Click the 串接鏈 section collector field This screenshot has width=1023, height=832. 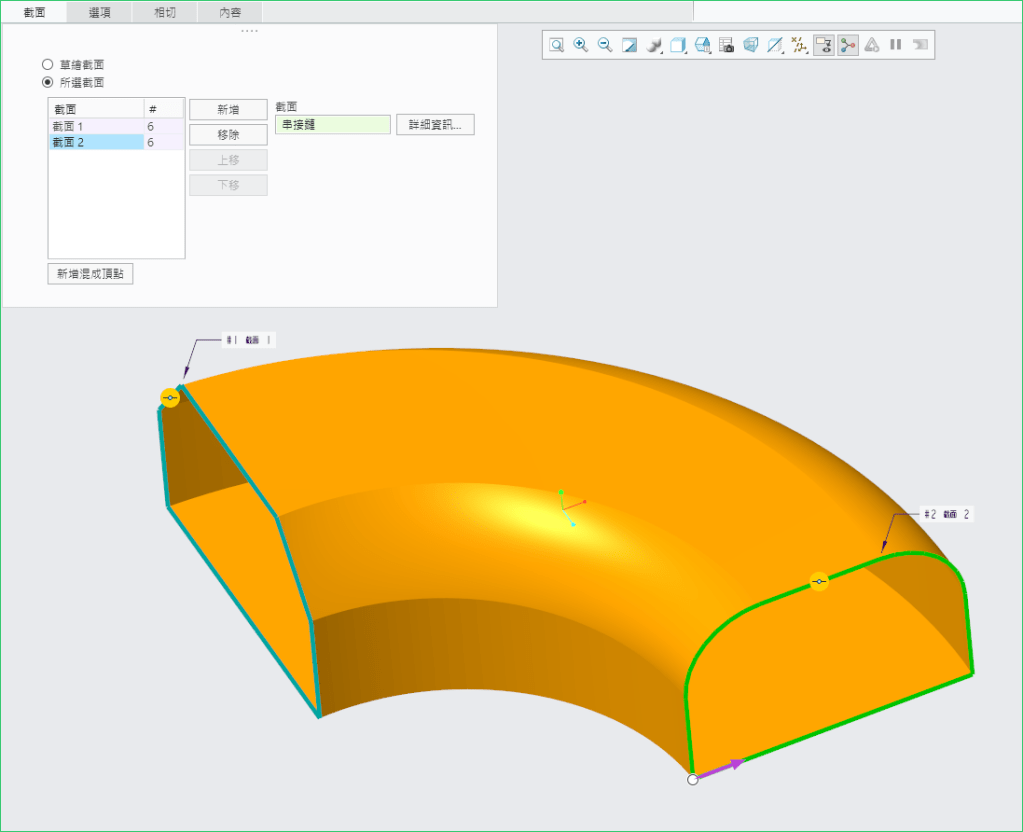[332, 125]
